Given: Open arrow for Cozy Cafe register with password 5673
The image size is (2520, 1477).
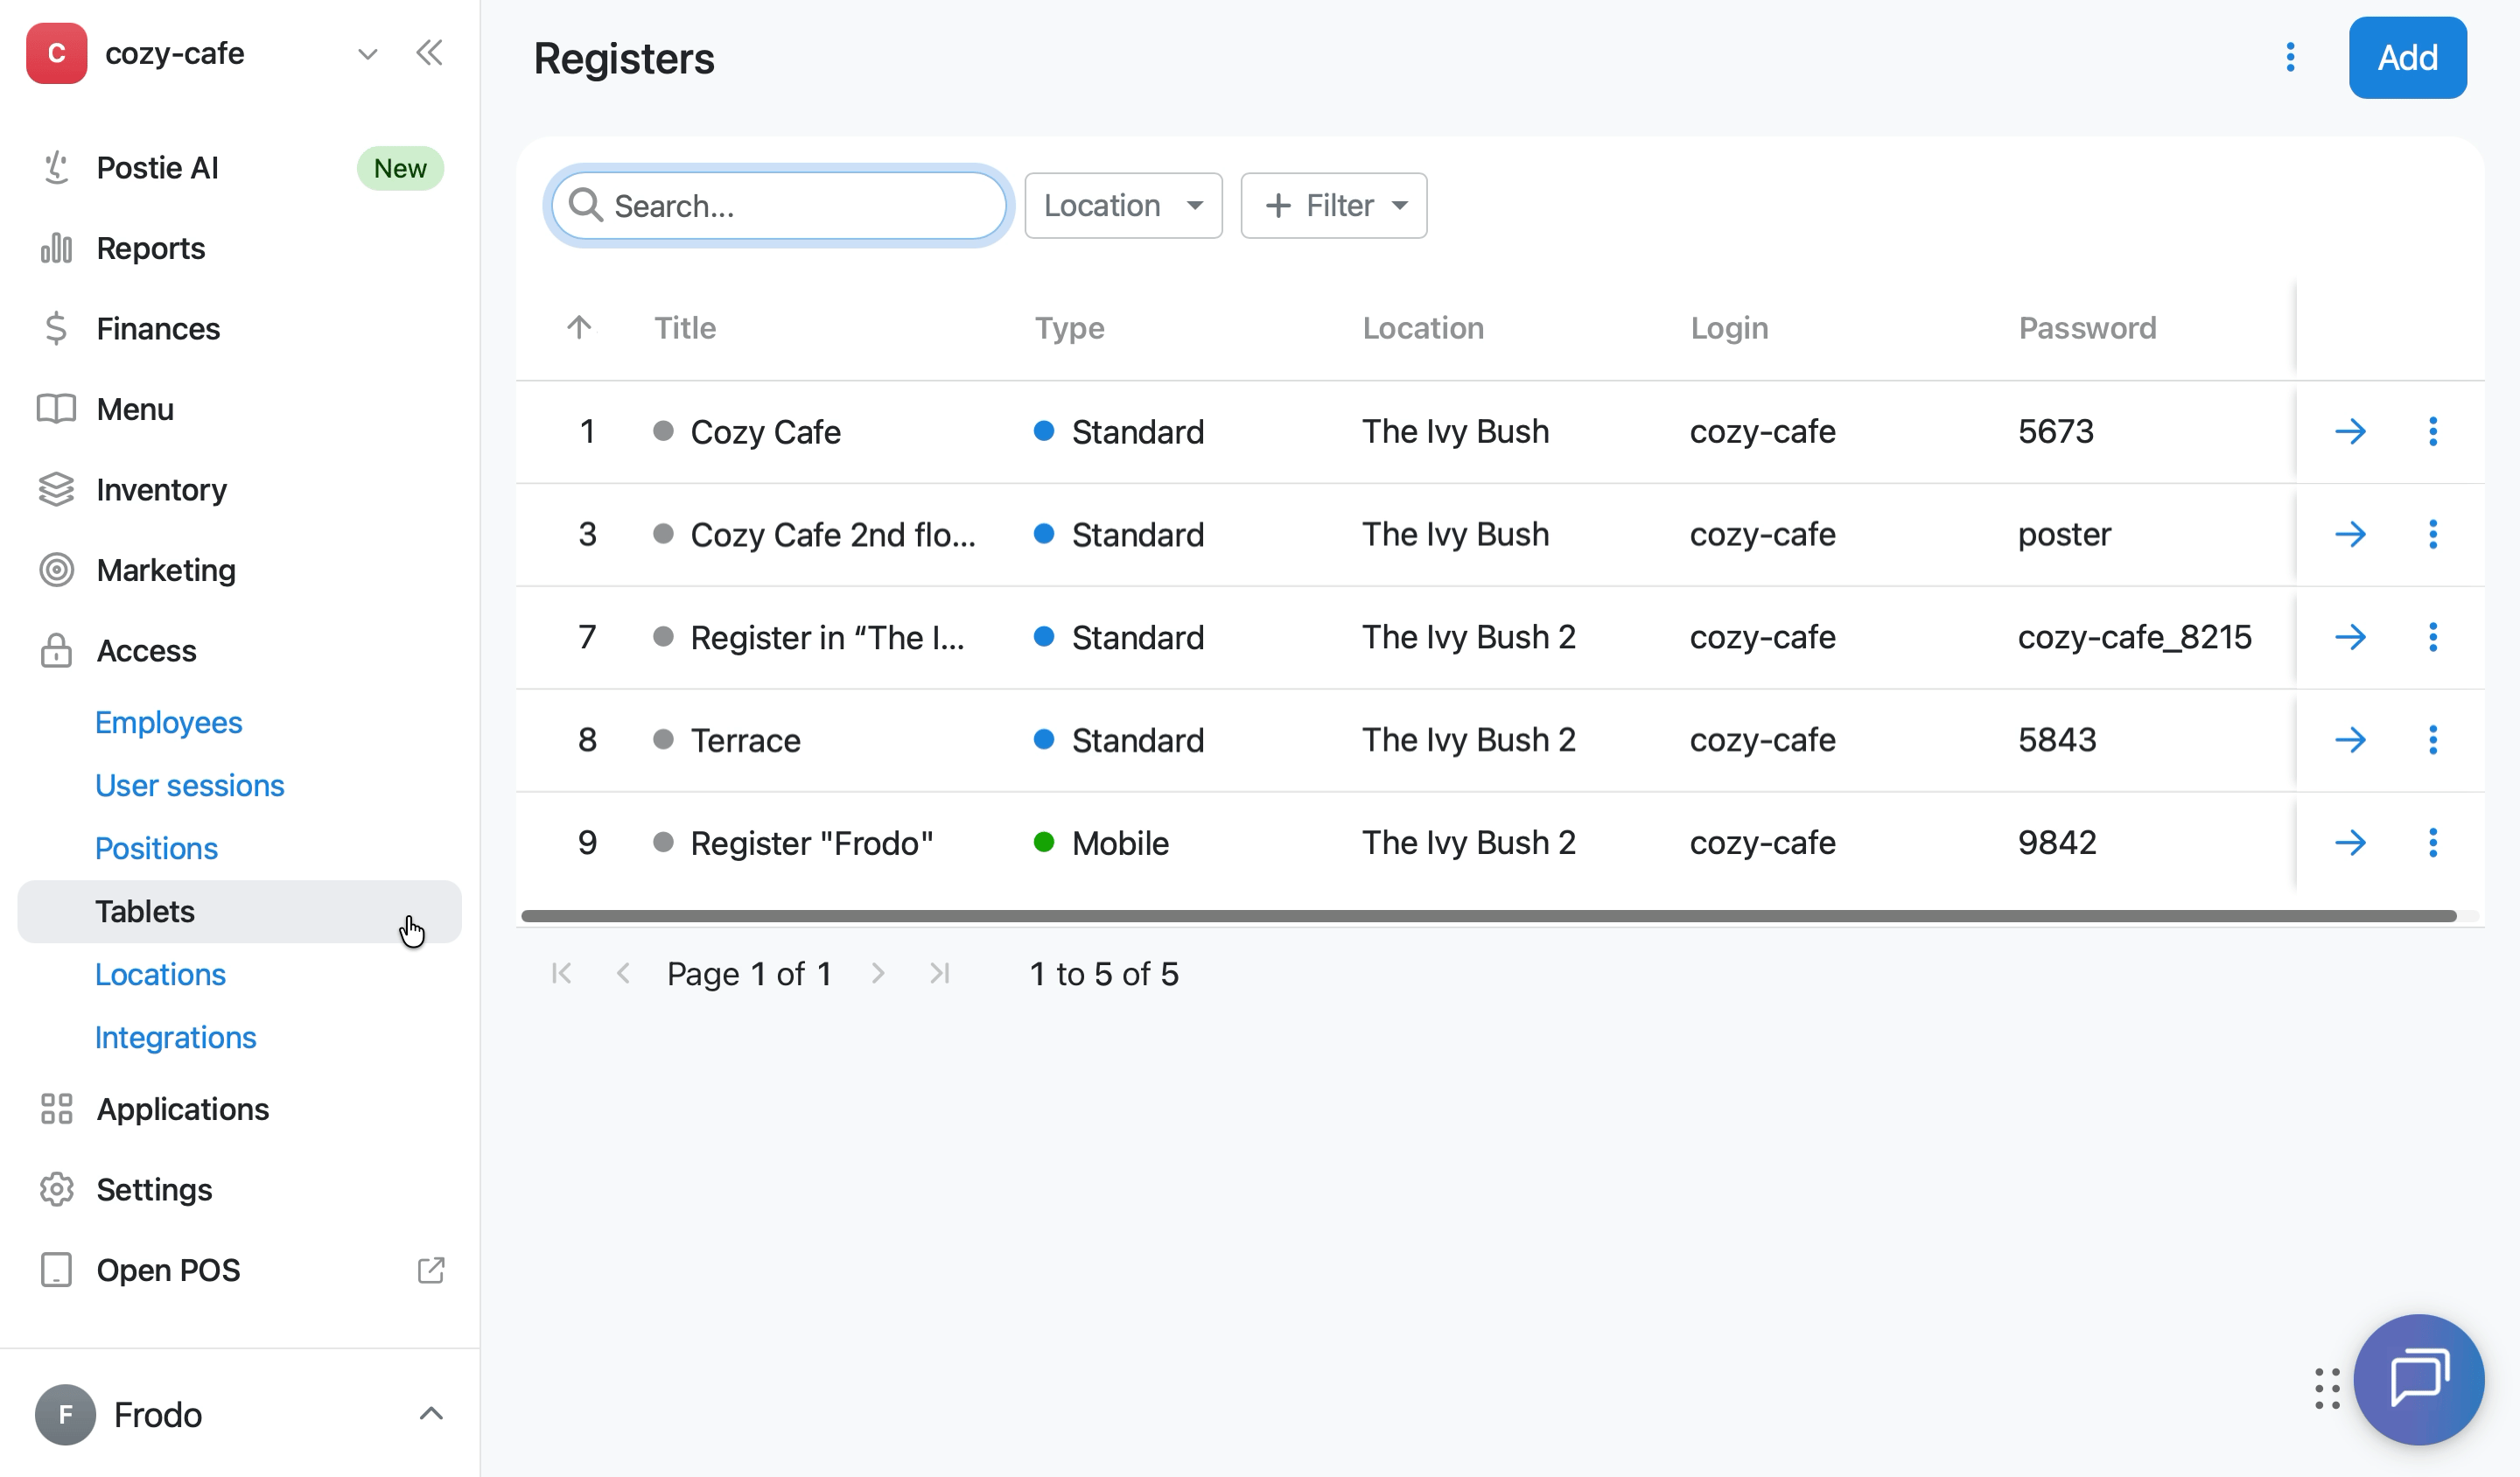Looking at the screenshot, I should pos(2350,432).
